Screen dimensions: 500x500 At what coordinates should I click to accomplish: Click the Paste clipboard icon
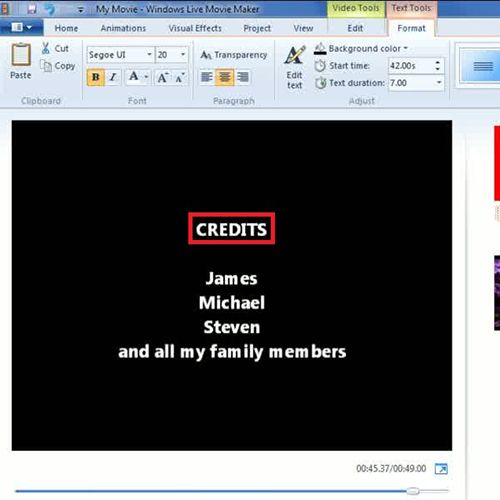click(21, 55)
